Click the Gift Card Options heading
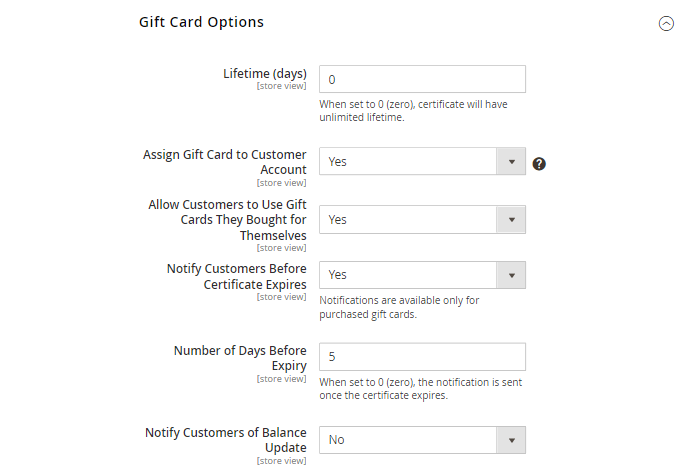 coord(201,22)
